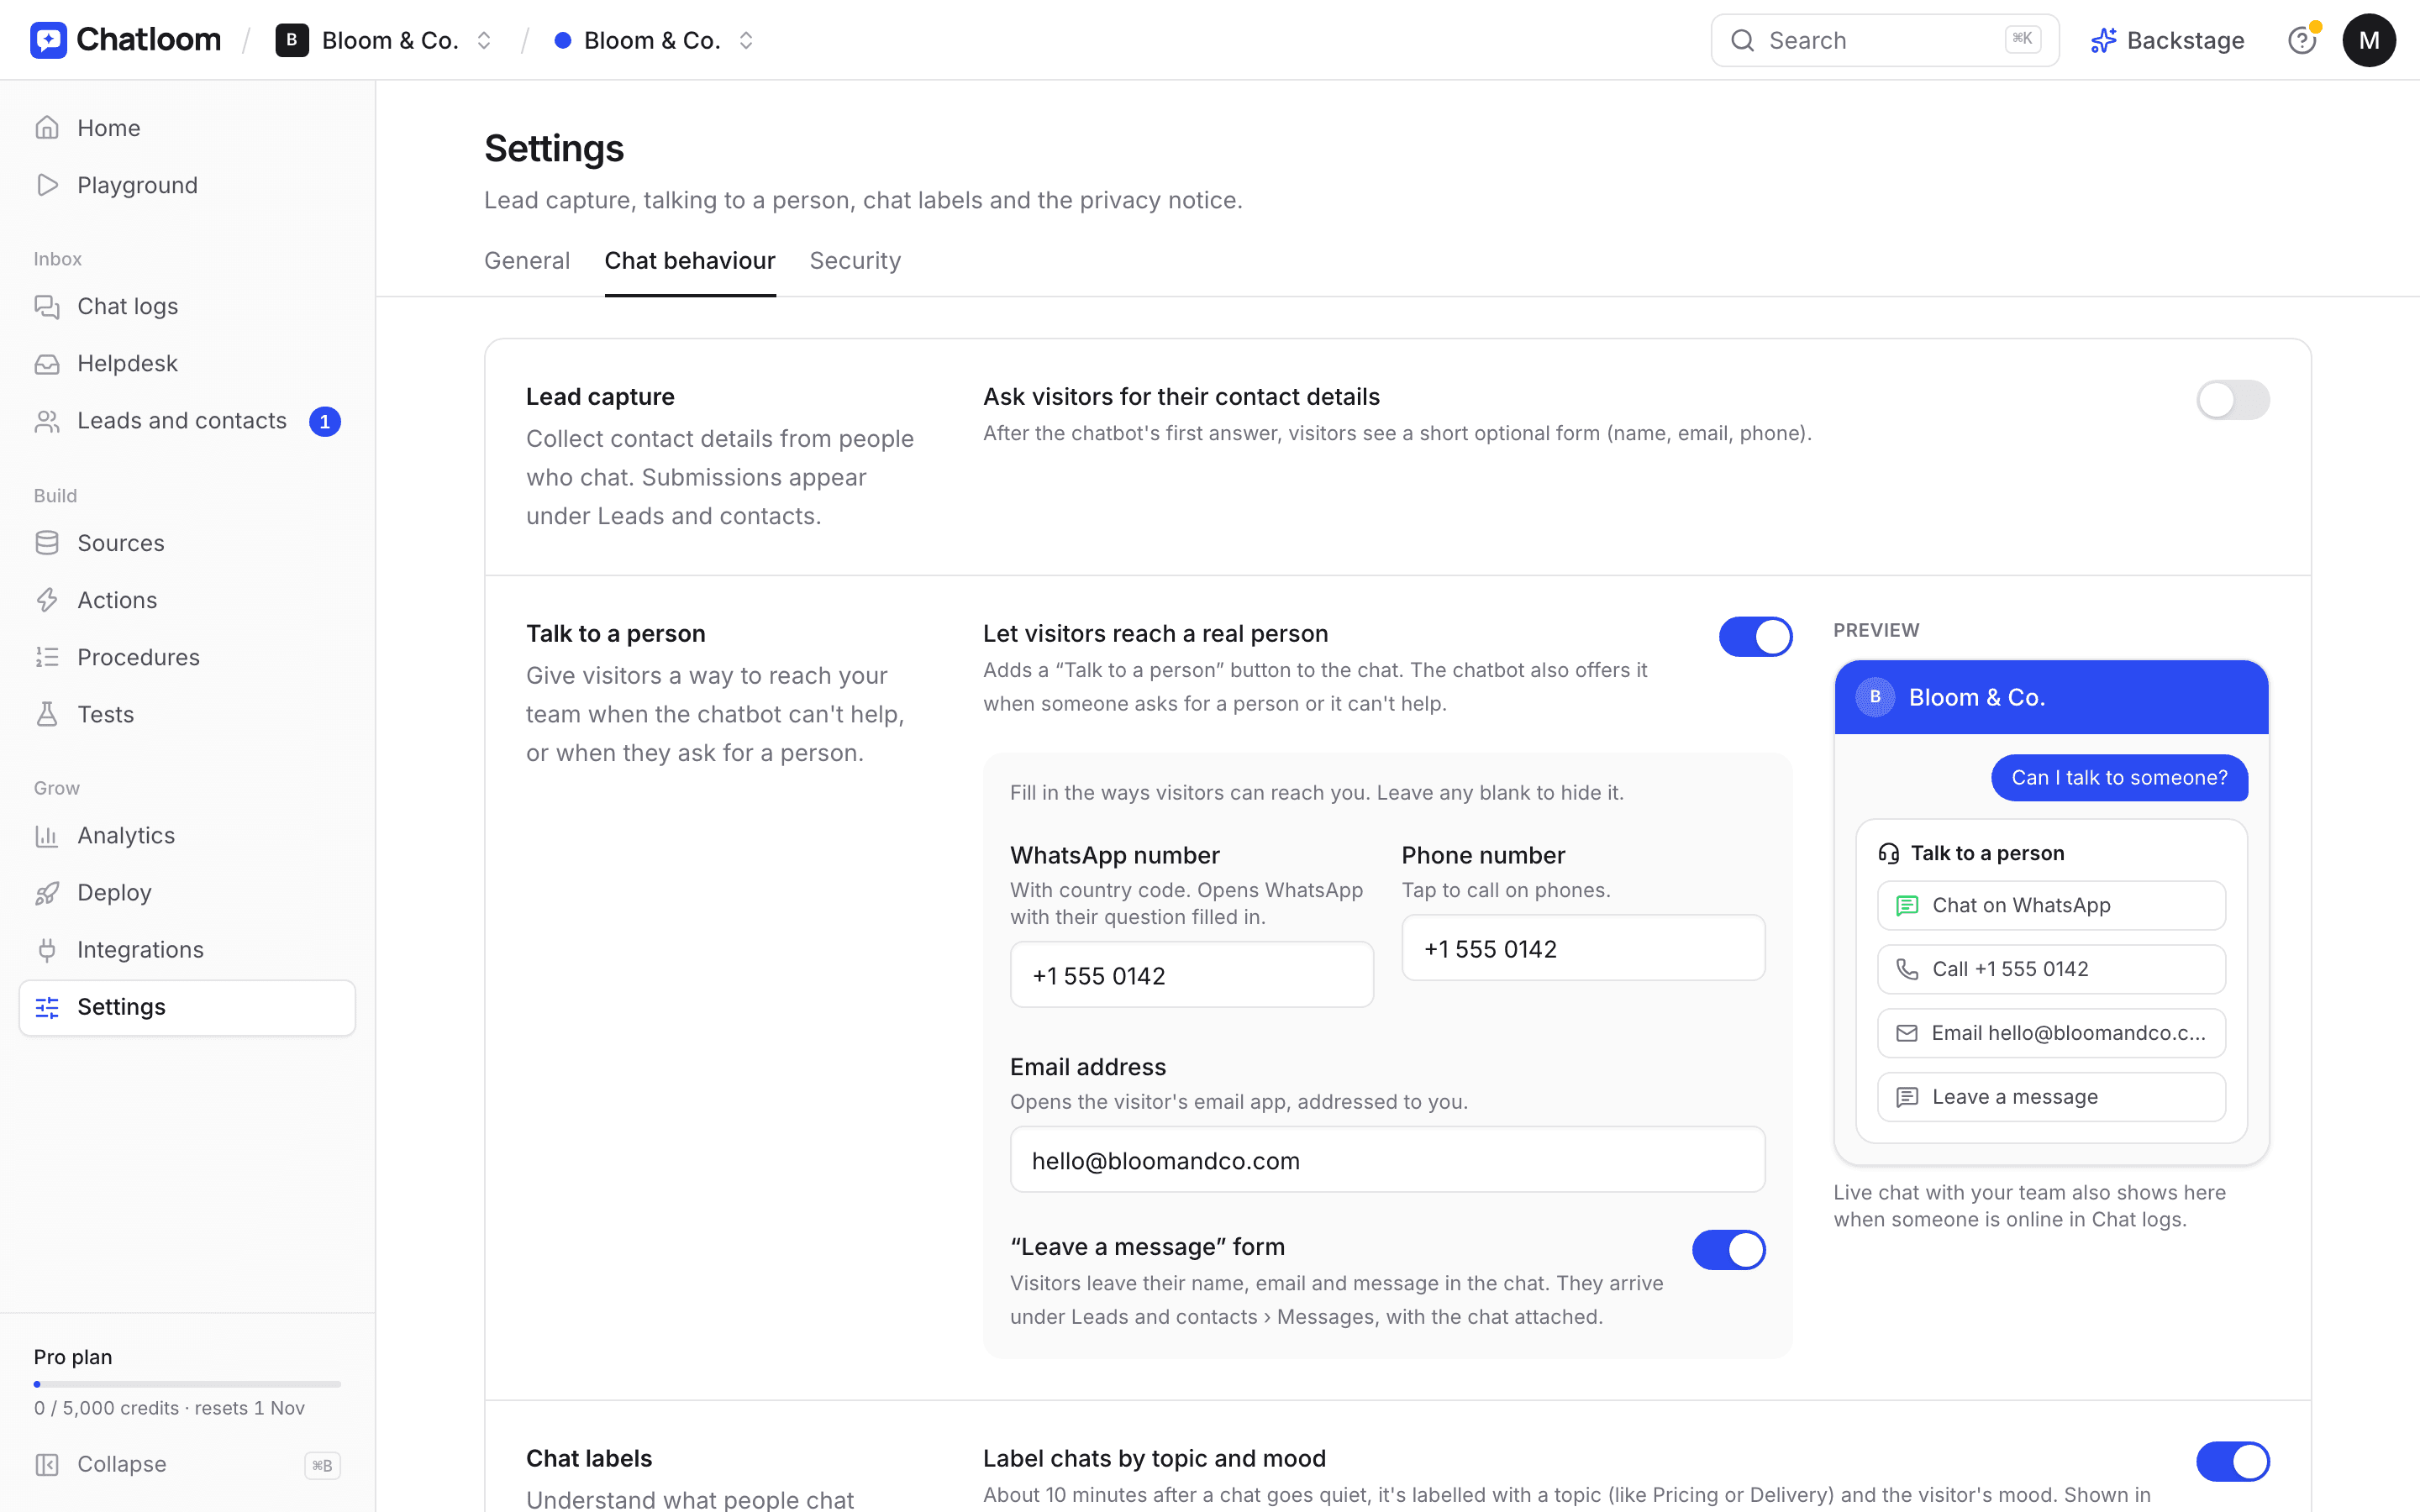The width and height of the screenshot is (2420, 1512).
Task: Click the ⌘K shortcut hint in search
Action: [x=2022, y=39]
